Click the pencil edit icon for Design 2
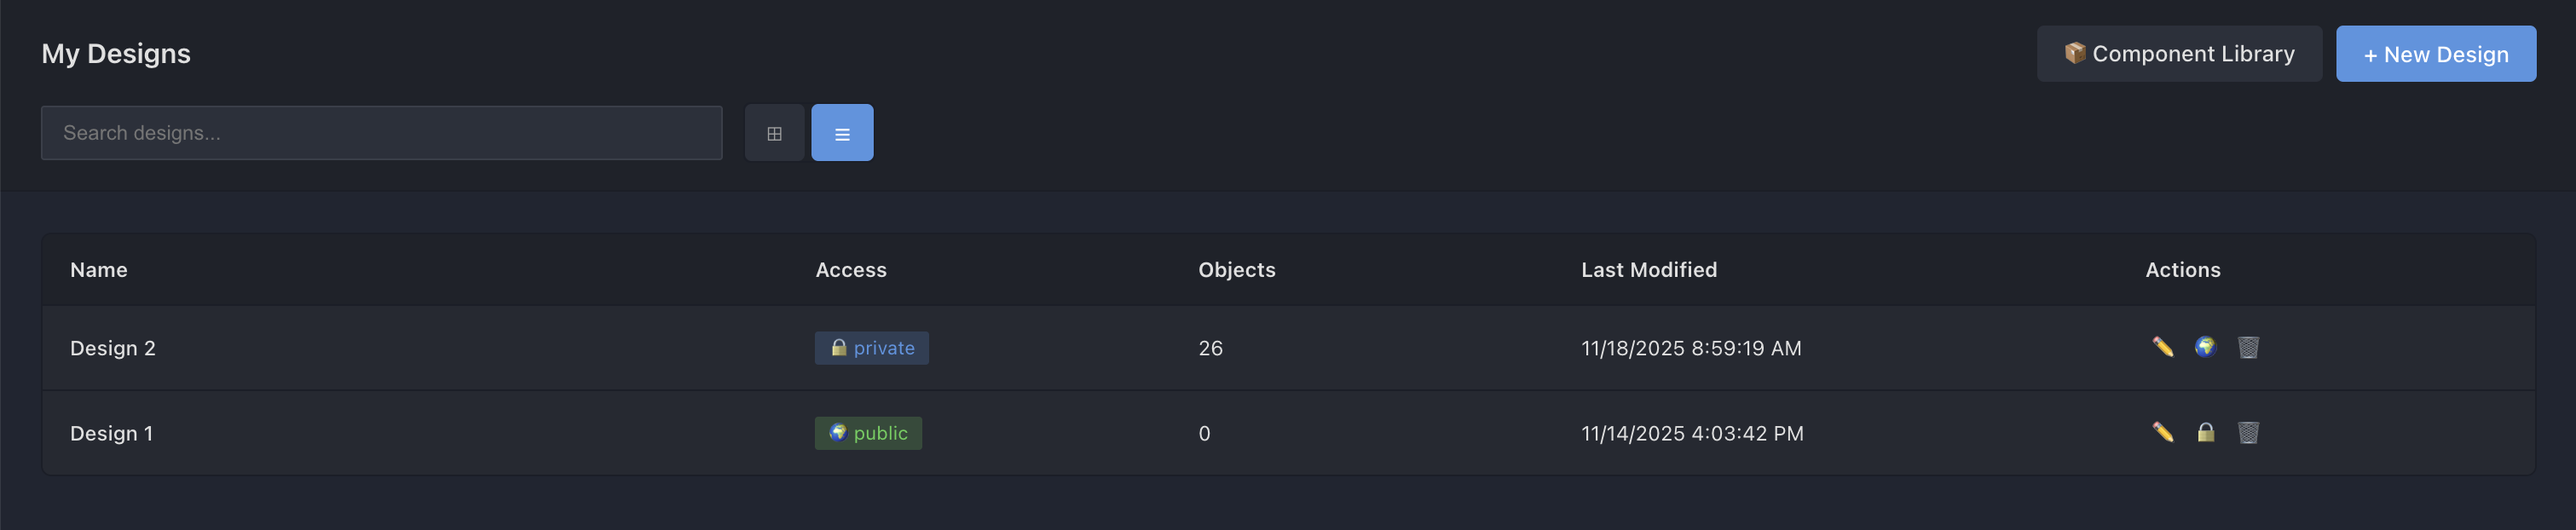The height and width of the screenshot is (530, 2576). click(2162, 347)
